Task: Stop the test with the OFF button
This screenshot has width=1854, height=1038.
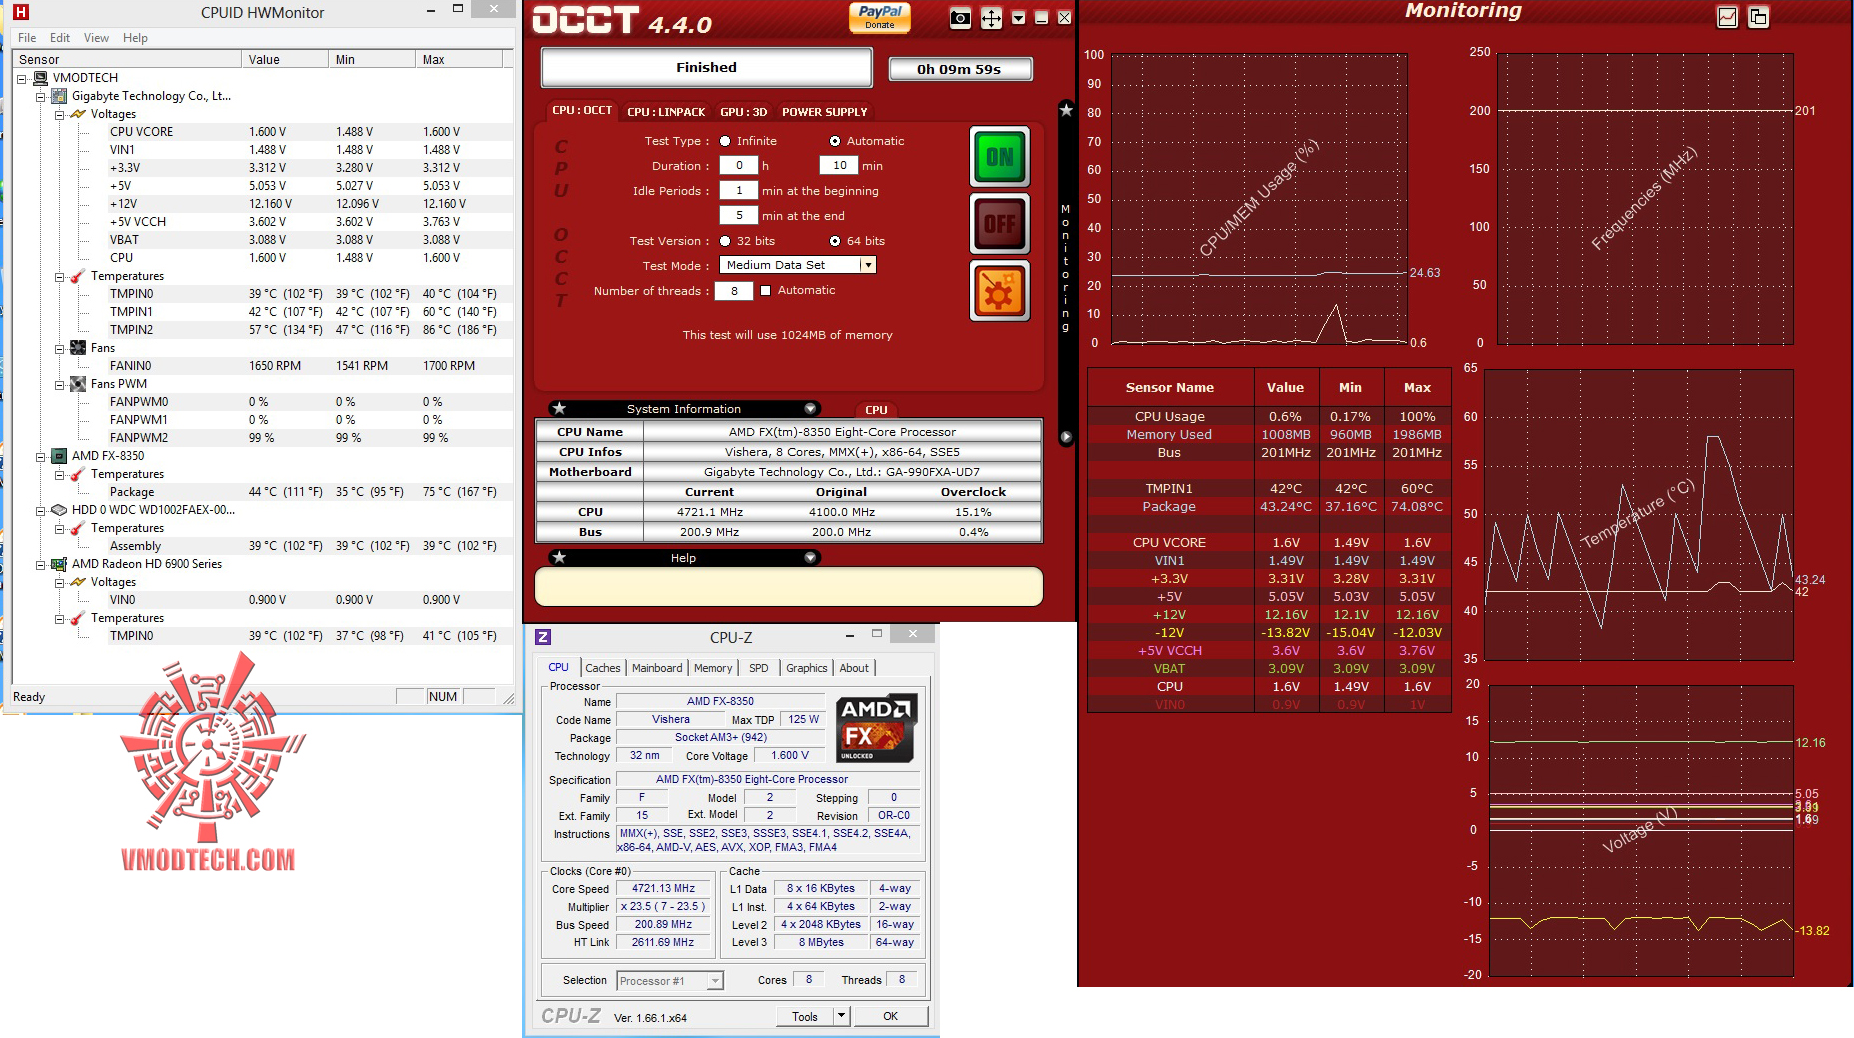Action: coord(1000,224)
